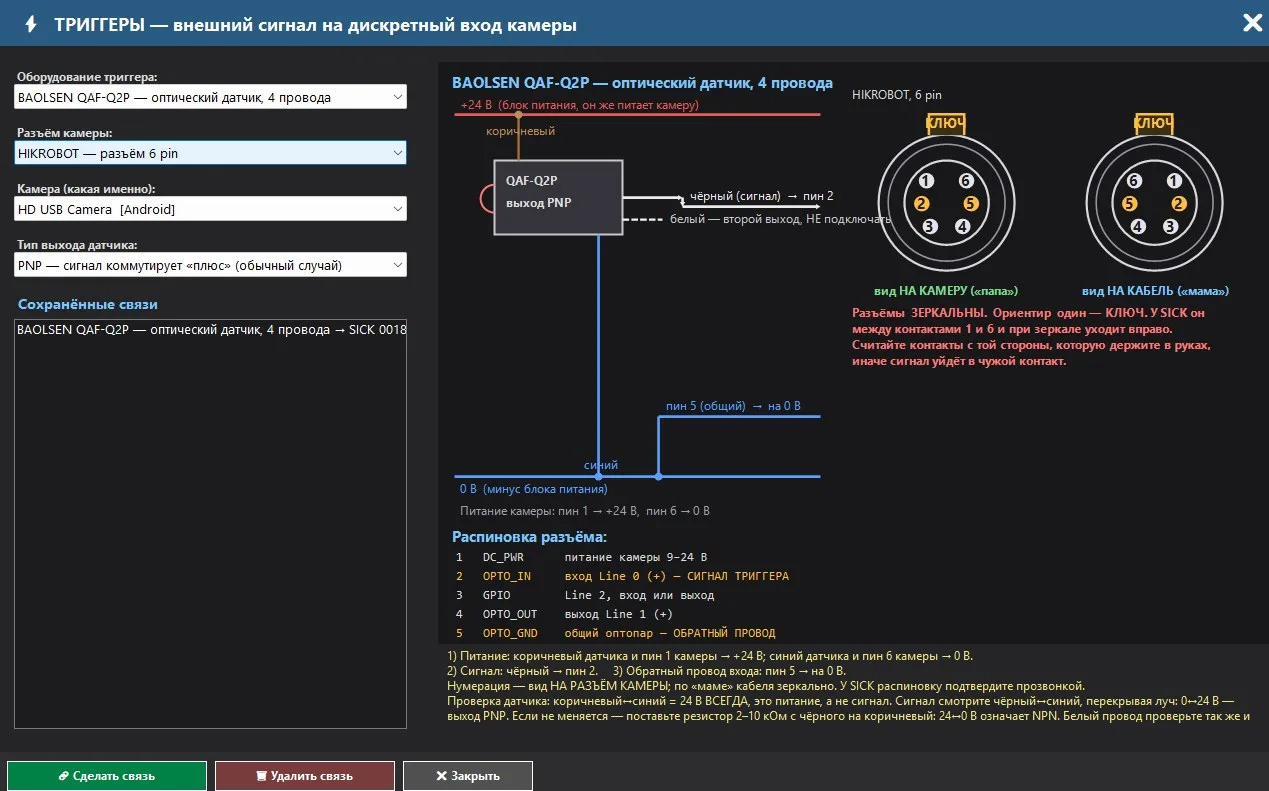
Task: Click the 'синий' wire label
Action: (601, 465)
